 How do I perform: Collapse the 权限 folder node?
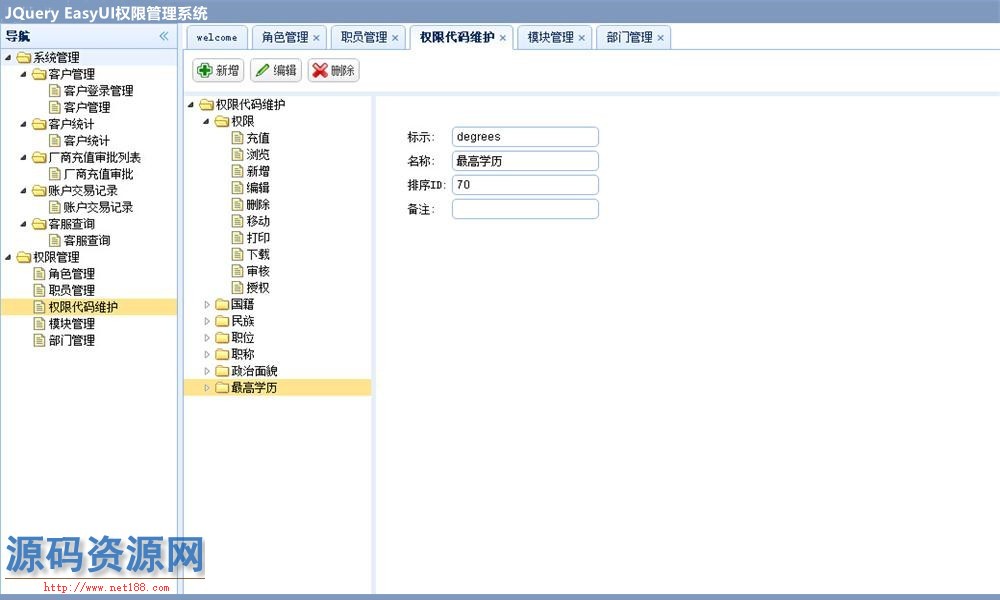click(208, 121)
